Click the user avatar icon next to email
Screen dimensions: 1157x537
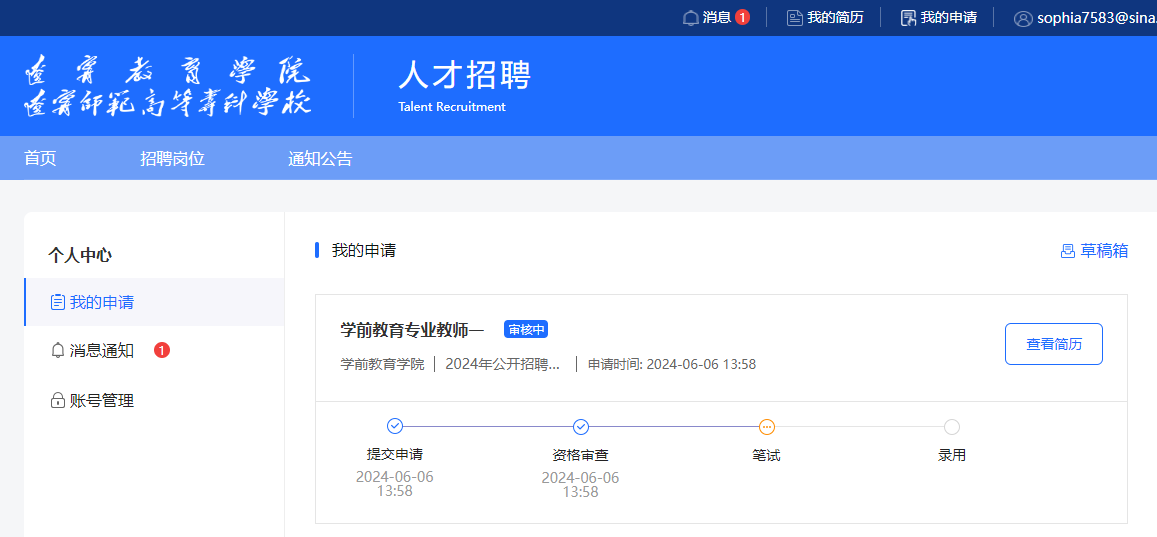[1022, 18]
